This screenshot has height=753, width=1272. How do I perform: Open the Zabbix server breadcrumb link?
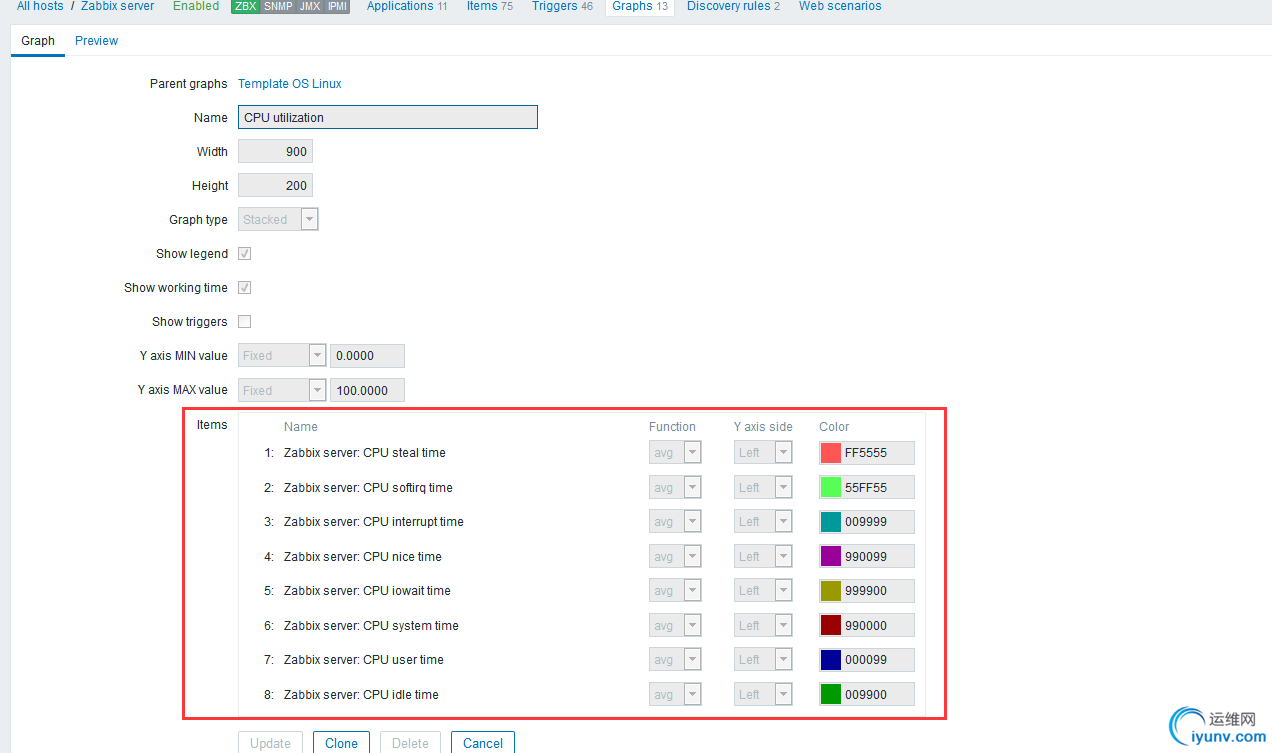pyautogui.click(x=118, y=6)
